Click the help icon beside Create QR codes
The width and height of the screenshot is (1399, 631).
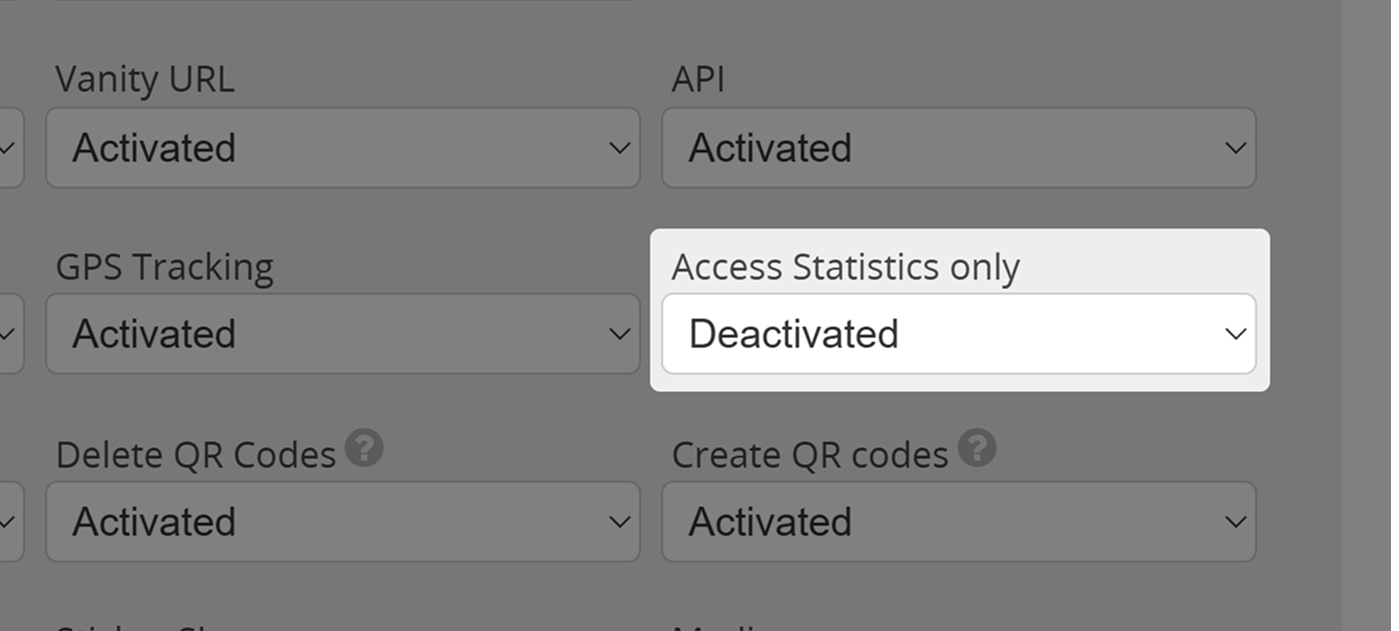click(977, 448)
